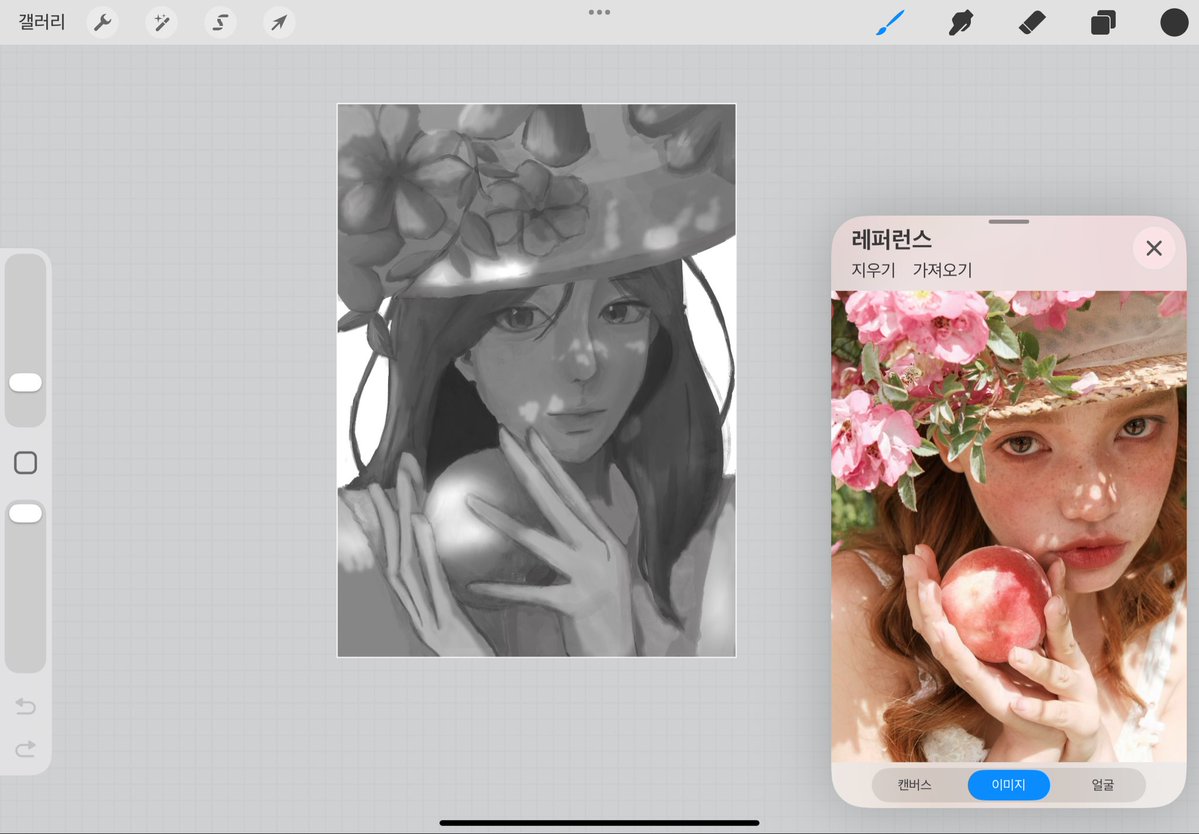Switch reference to 캔버스 tab
The image size is (1199, 834).
915,785
